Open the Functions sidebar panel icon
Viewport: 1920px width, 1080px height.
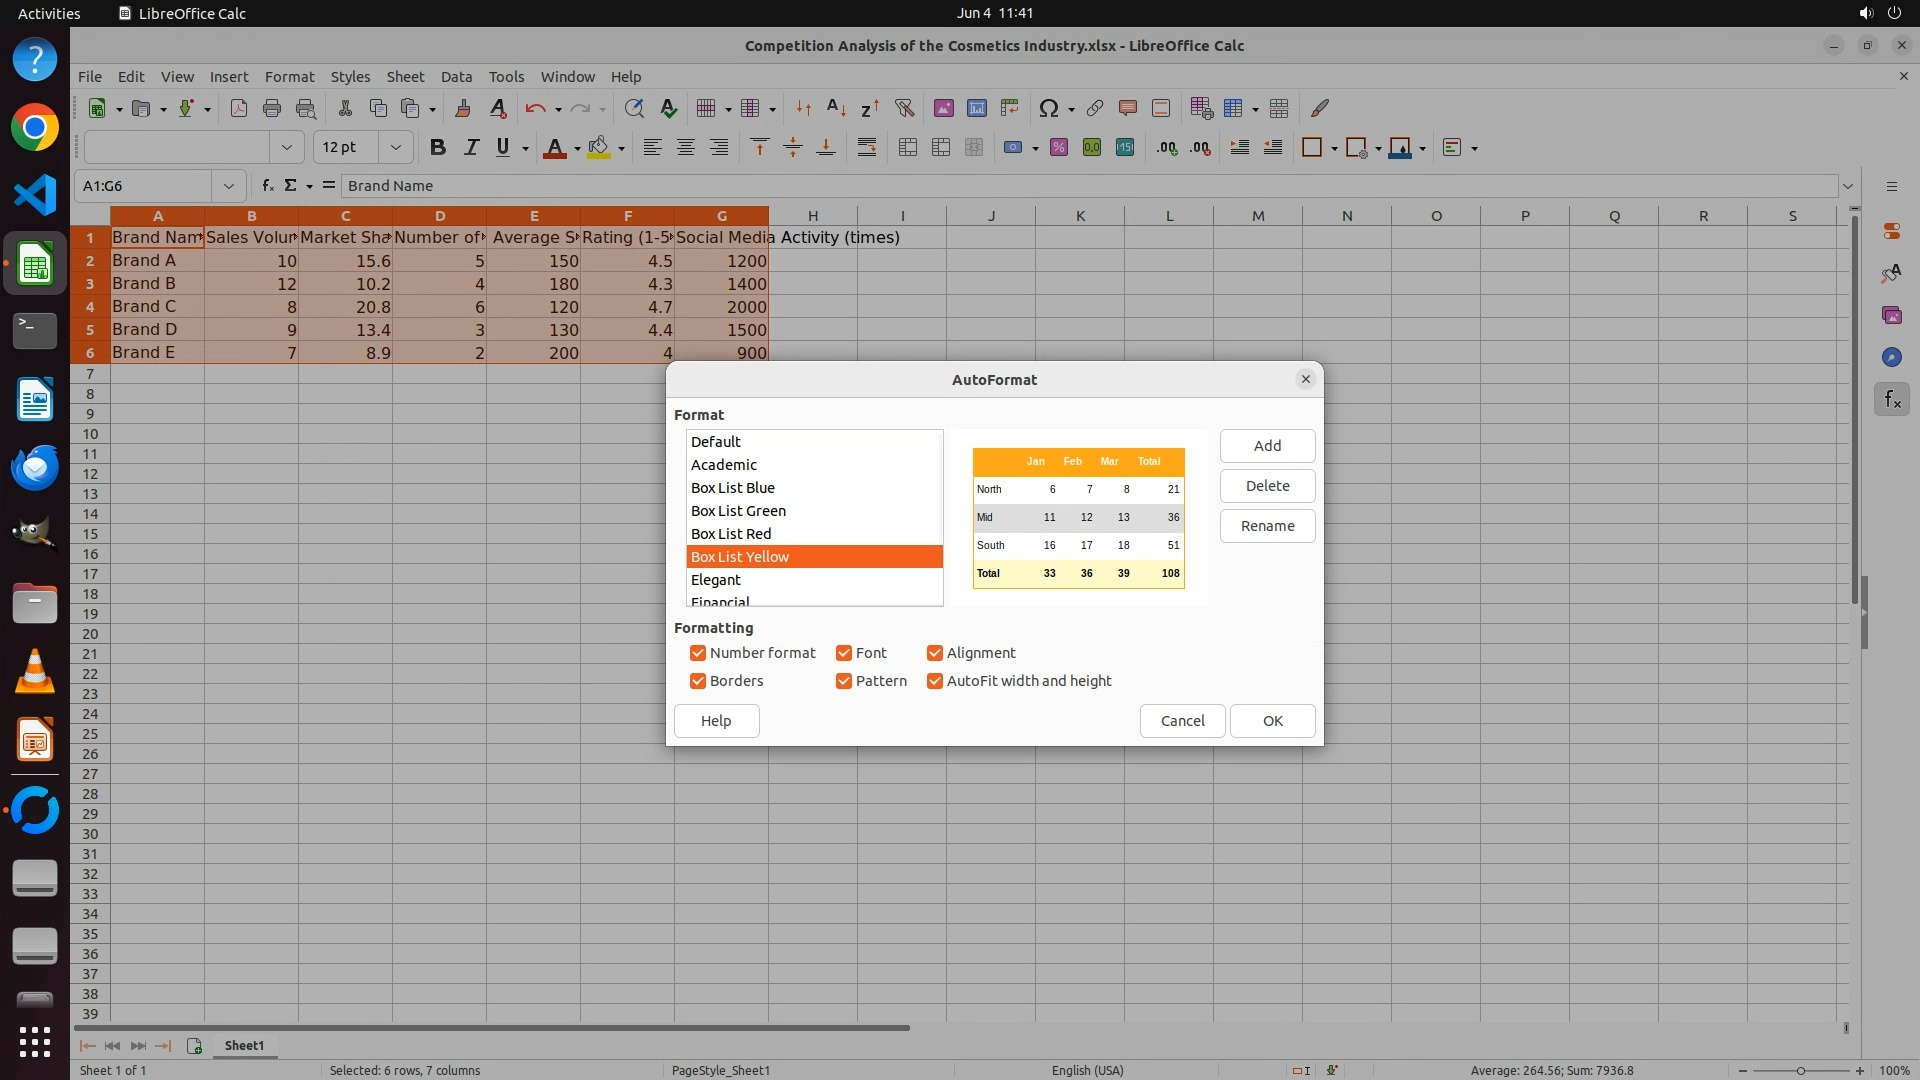point(1891,399)
